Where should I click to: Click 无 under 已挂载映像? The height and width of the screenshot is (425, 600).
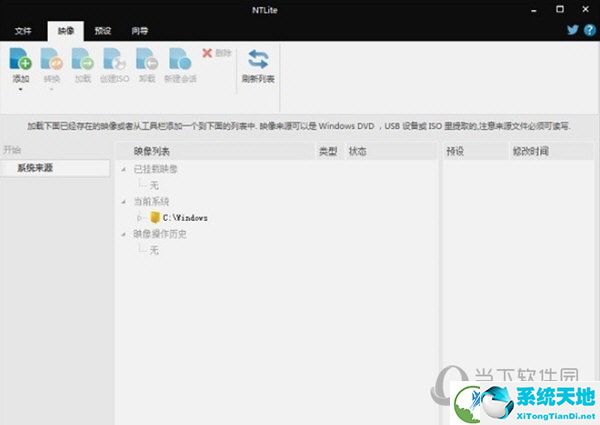click(154, 186)
